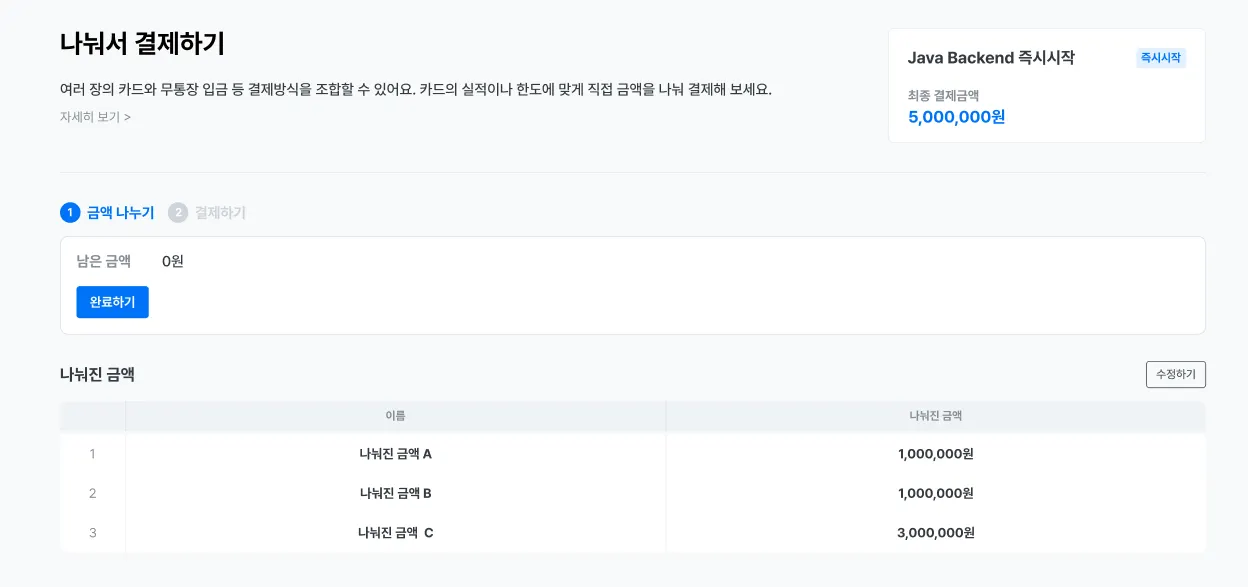The height and width of the screenshot is (587, 1248).
Task: Click the Java Backend 즉시시작 title
Action: click(x=990, y=58)
